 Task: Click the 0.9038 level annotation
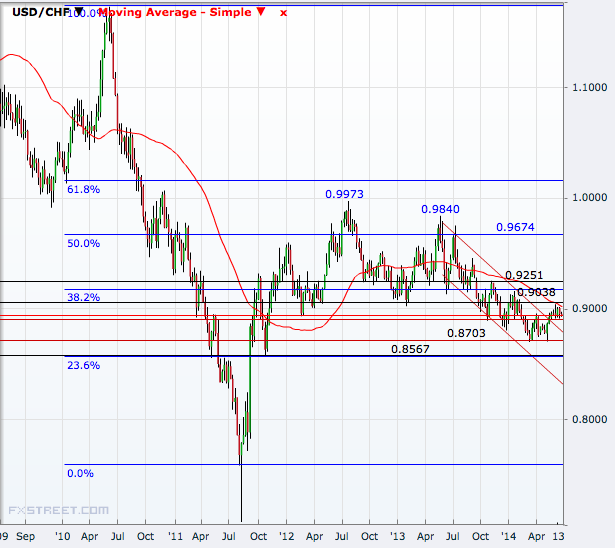click(x=536, y=292)
